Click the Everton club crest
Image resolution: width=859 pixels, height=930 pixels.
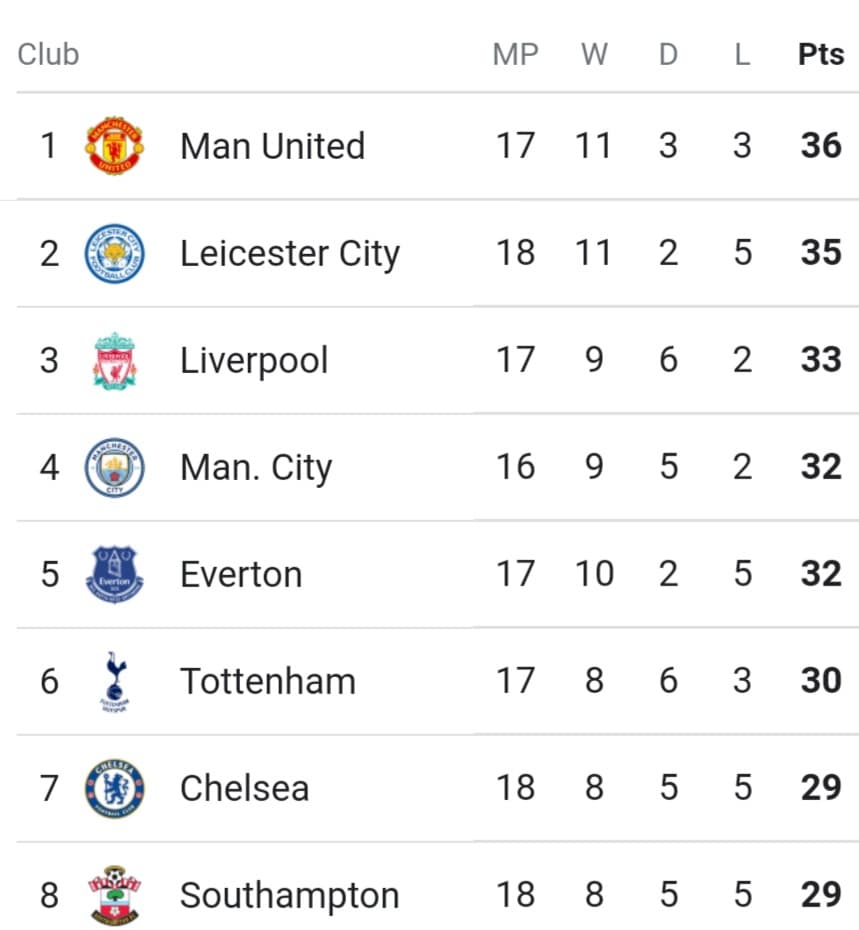(x=114, y=574)
